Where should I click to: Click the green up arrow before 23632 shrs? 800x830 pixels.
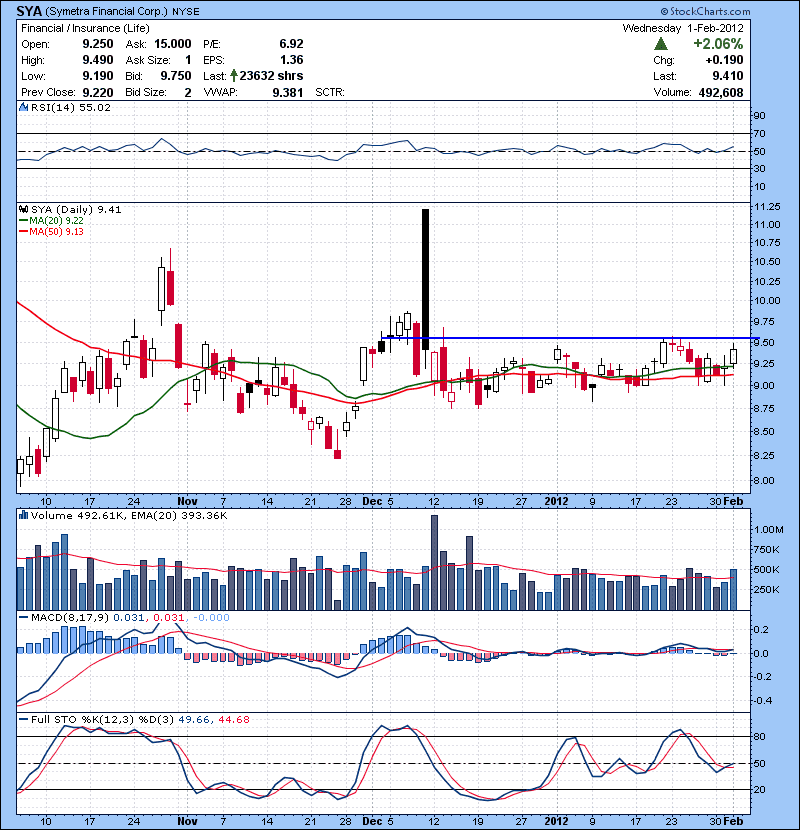233,76
